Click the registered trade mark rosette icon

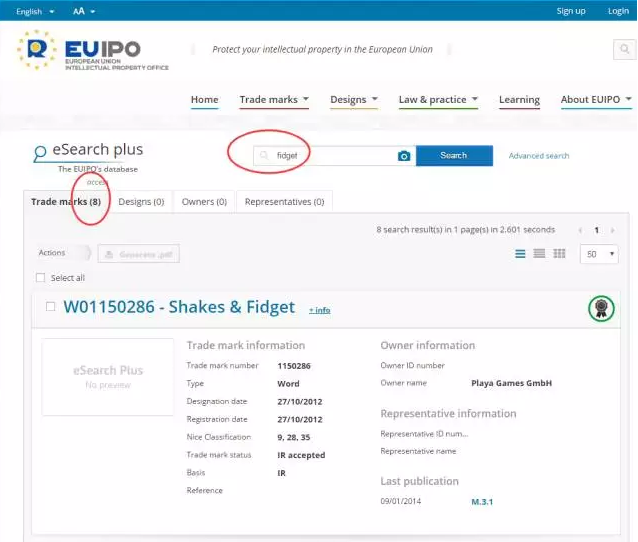click(601, 308)
